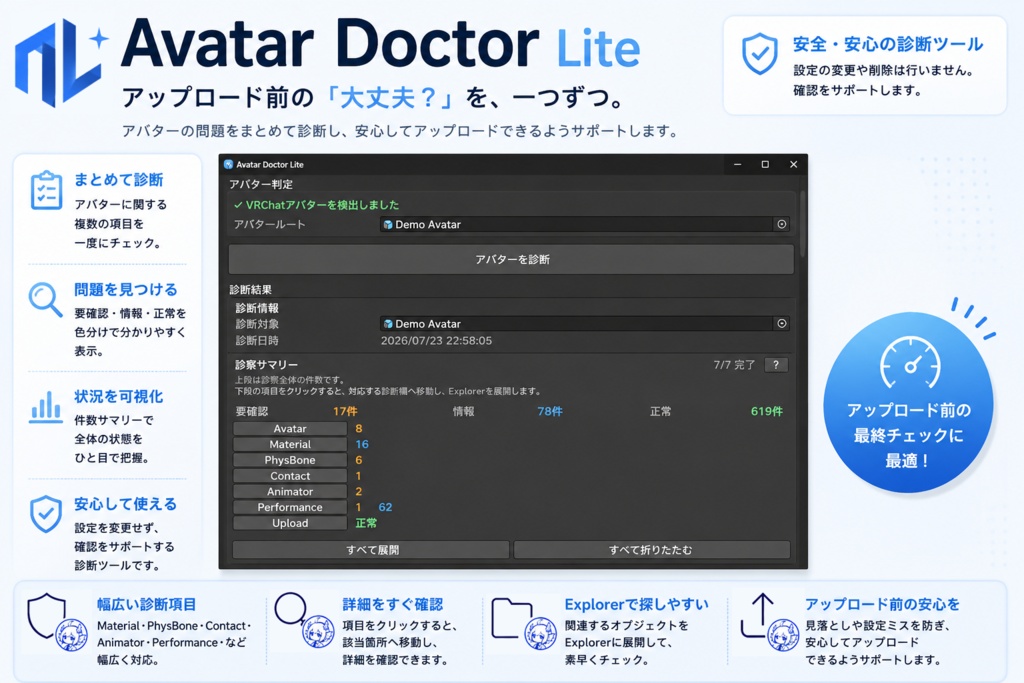This screenshot has width=1024, height=683.
Task: Click the shield icon beside 安全・安心の診断ツール
Action: click(x=760, y=54)
